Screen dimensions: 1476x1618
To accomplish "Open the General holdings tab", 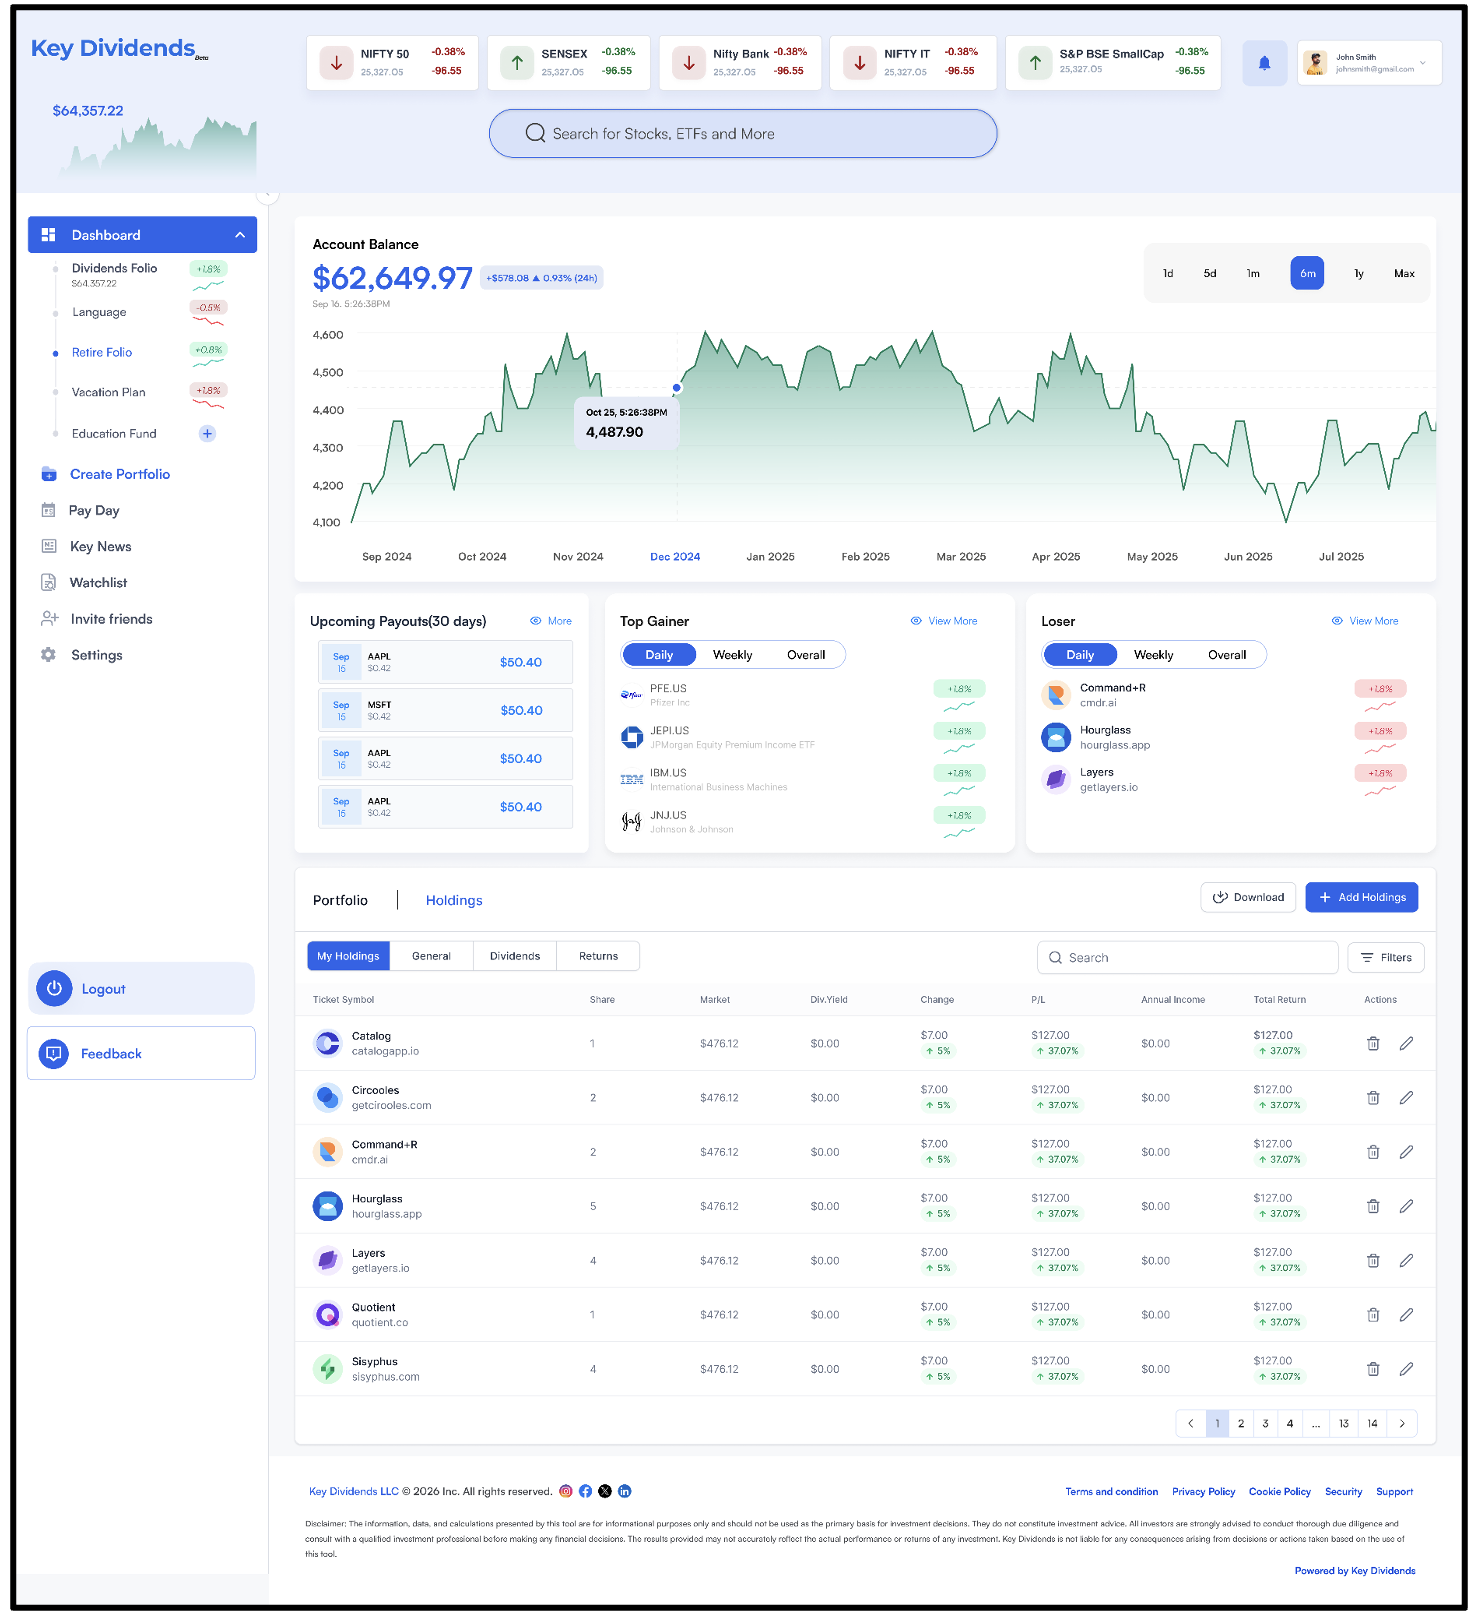I will click(431, 956).
